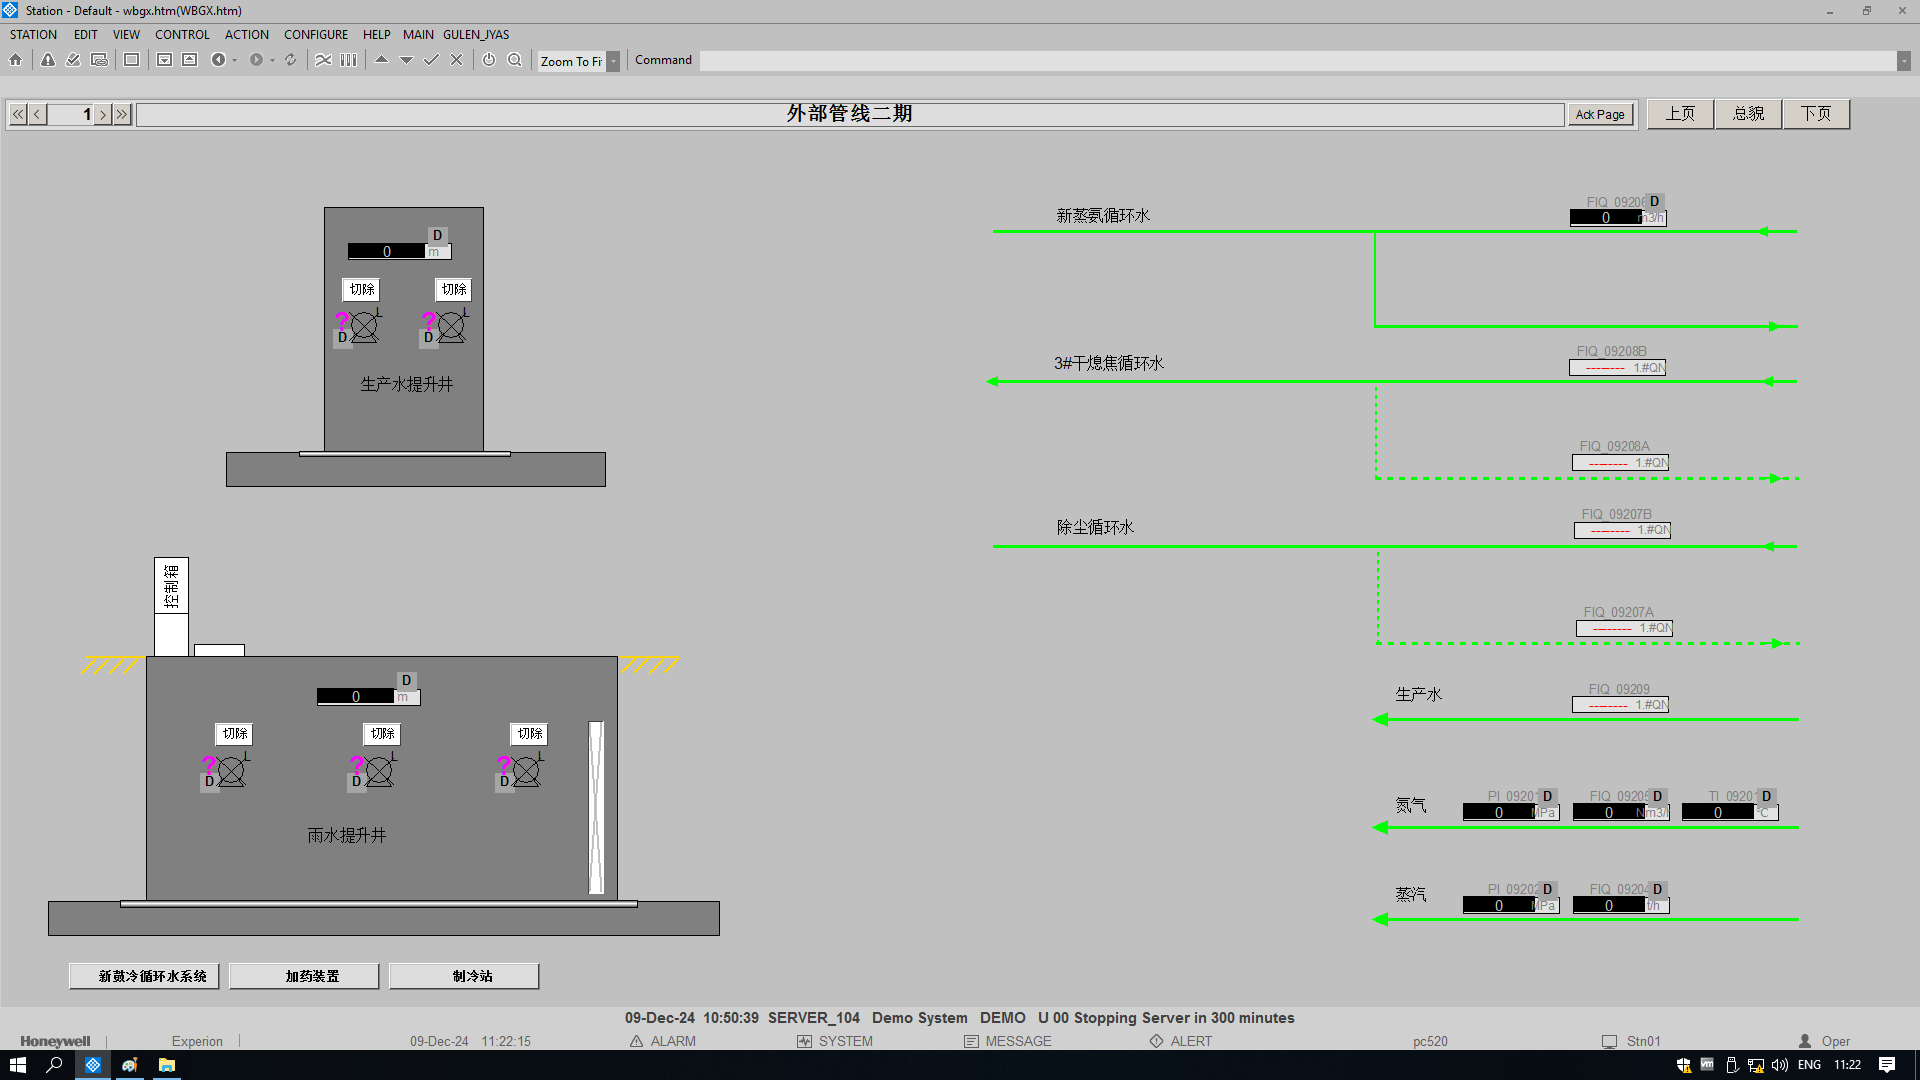Click the cancel X toolbar icon

456,60
